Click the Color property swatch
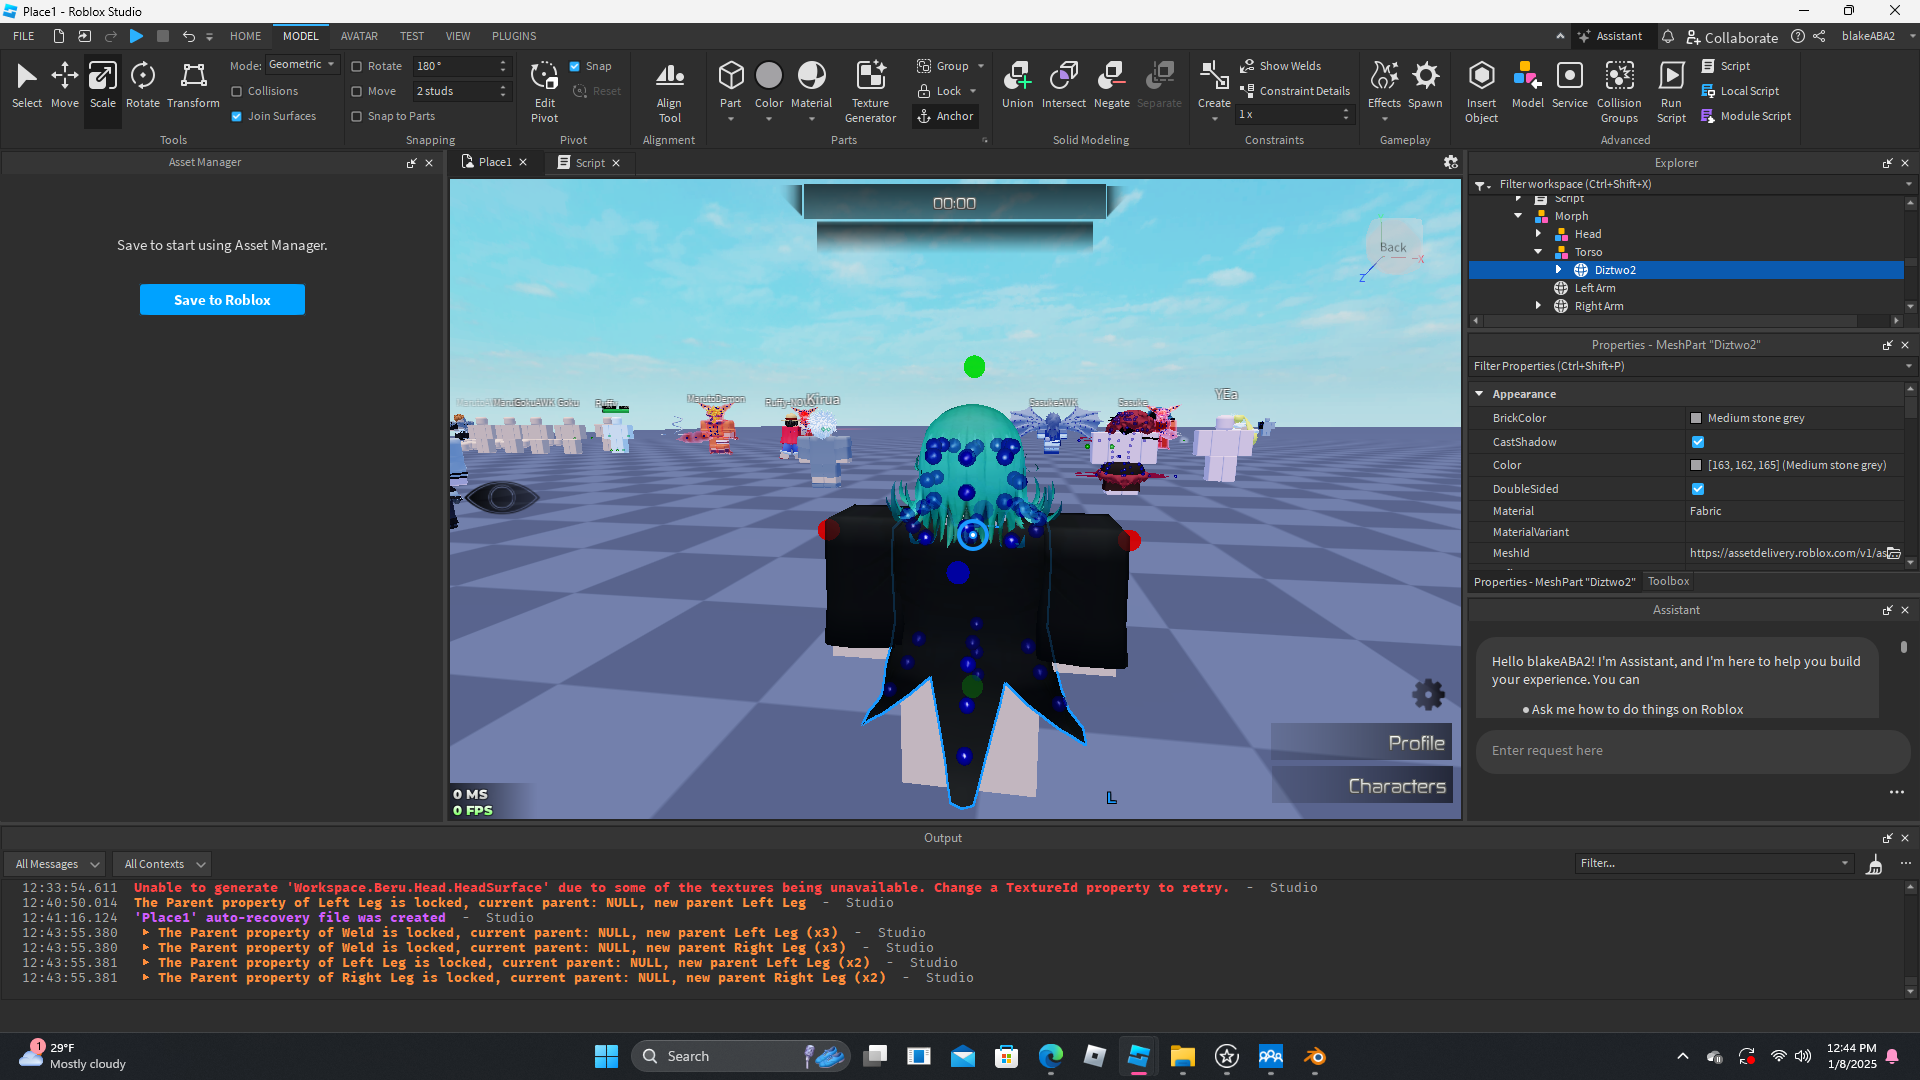This screenshot has height=1080, width=1920. click(1696, 465)
